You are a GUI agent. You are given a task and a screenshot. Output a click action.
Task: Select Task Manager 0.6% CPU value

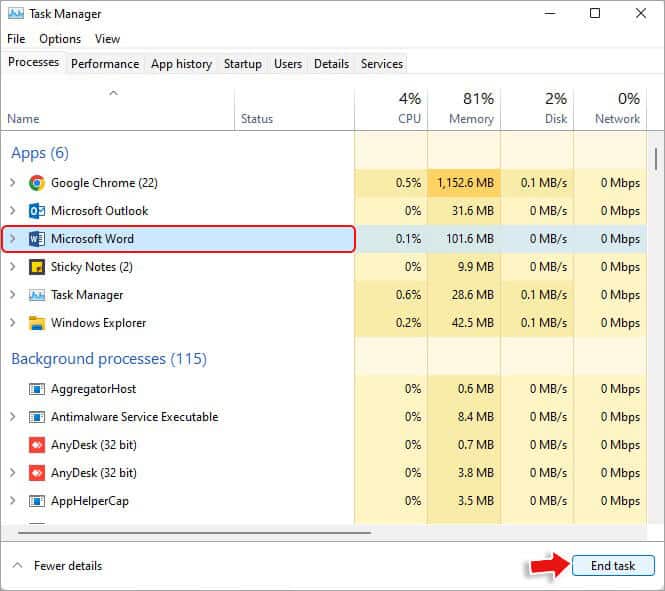coord(408,295)
